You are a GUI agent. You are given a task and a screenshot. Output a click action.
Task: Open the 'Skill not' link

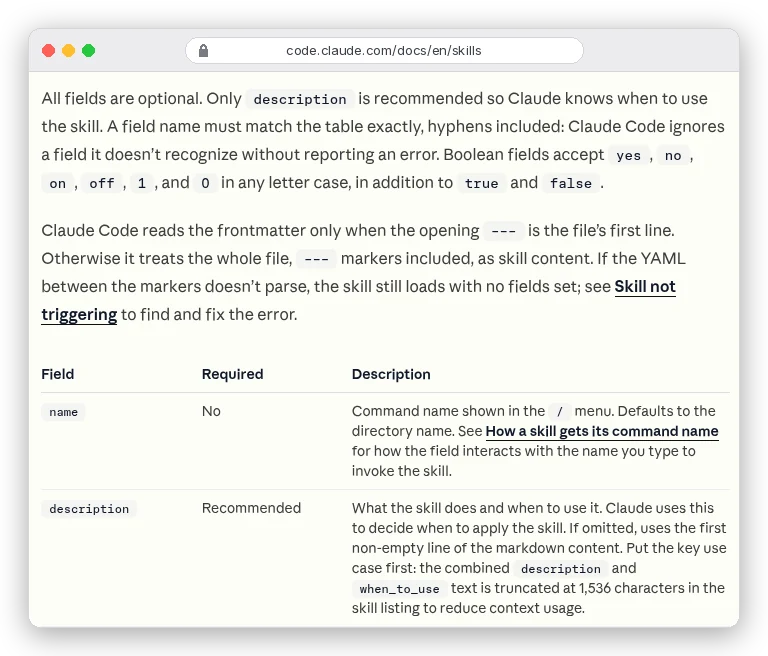point(645,286)
